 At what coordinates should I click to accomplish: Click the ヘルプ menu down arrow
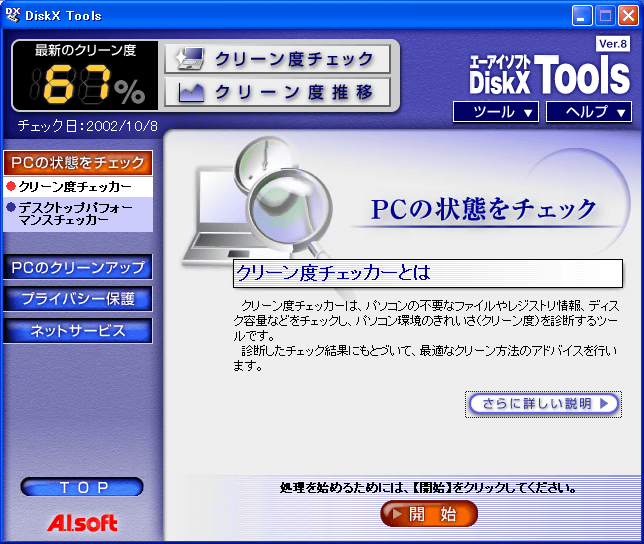pos(621,113)
